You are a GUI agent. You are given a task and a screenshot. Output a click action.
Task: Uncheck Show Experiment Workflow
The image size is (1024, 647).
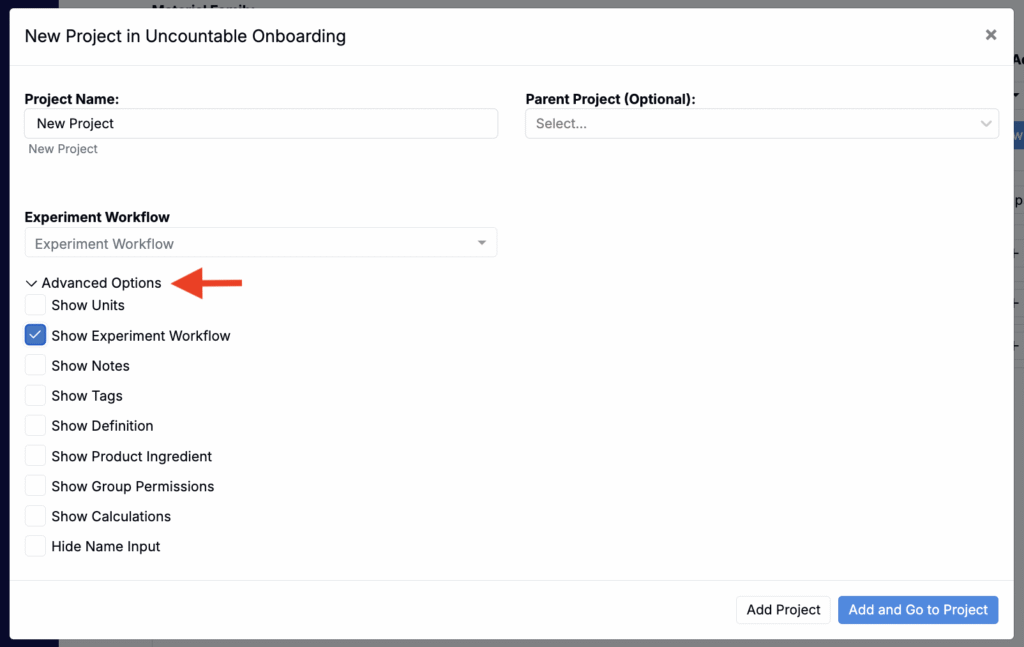tap(36, 335)
